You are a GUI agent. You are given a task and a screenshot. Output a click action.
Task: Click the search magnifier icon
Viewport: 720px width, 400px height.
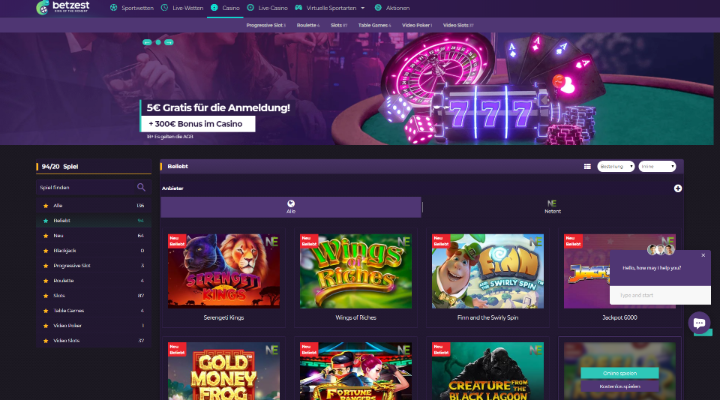141,187
